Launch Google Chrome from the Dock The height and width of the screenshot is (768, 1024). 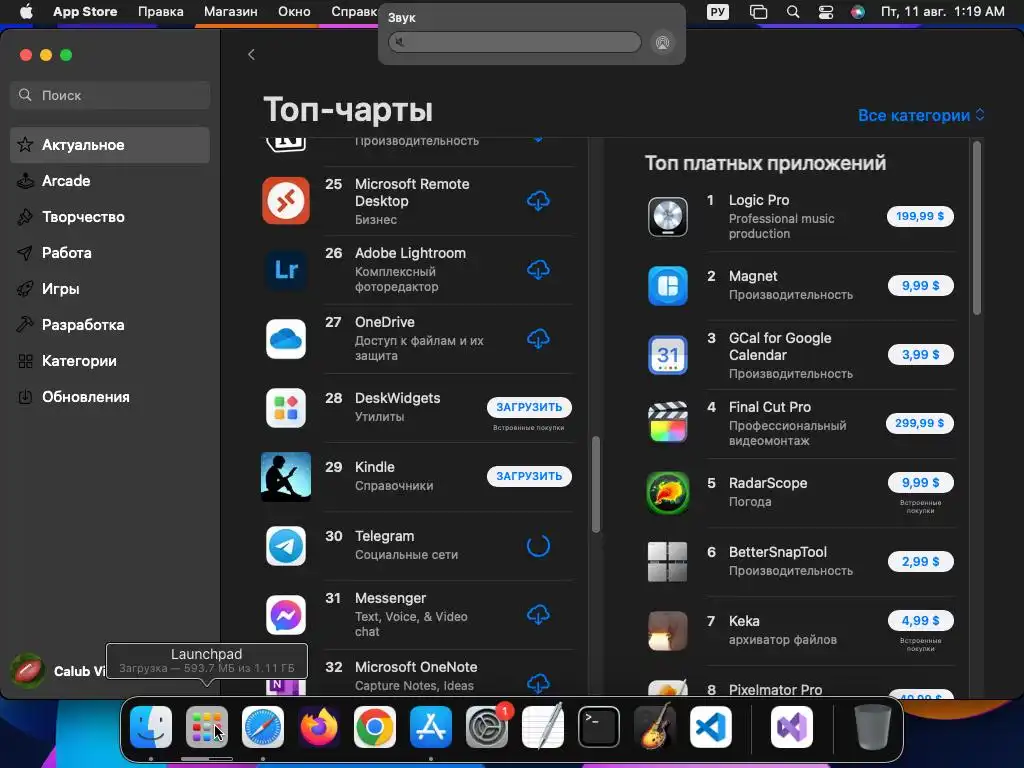click(375, 726)
